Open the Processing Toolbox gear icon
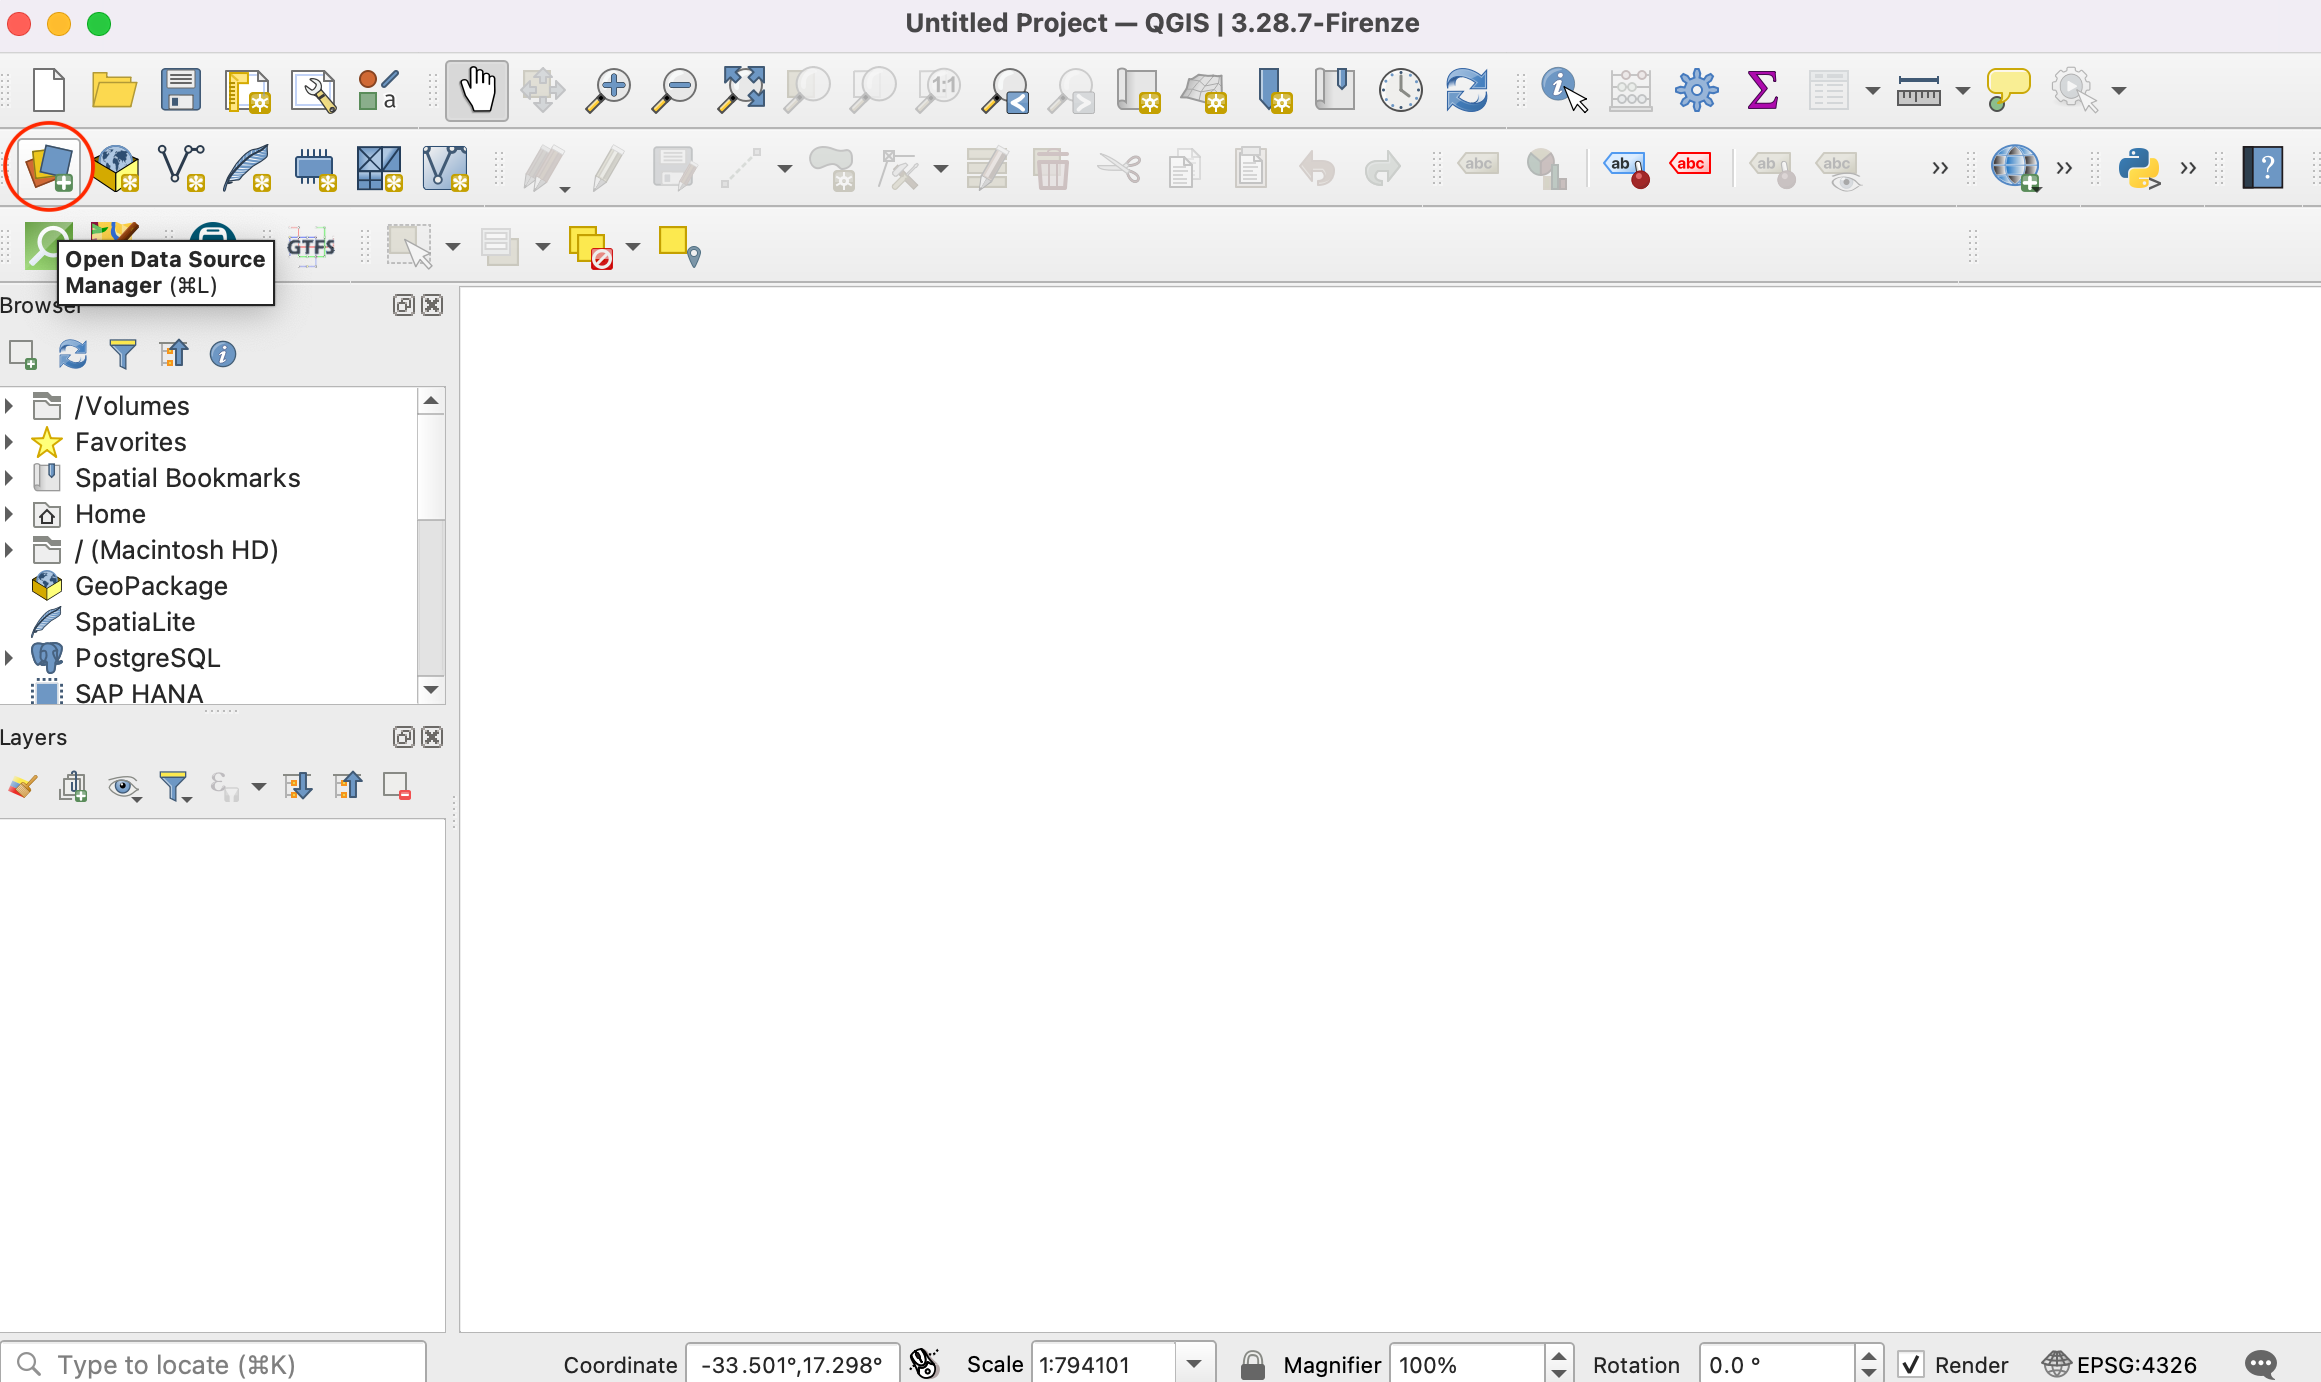The image size is (2321, 1382). [1696, 90]
